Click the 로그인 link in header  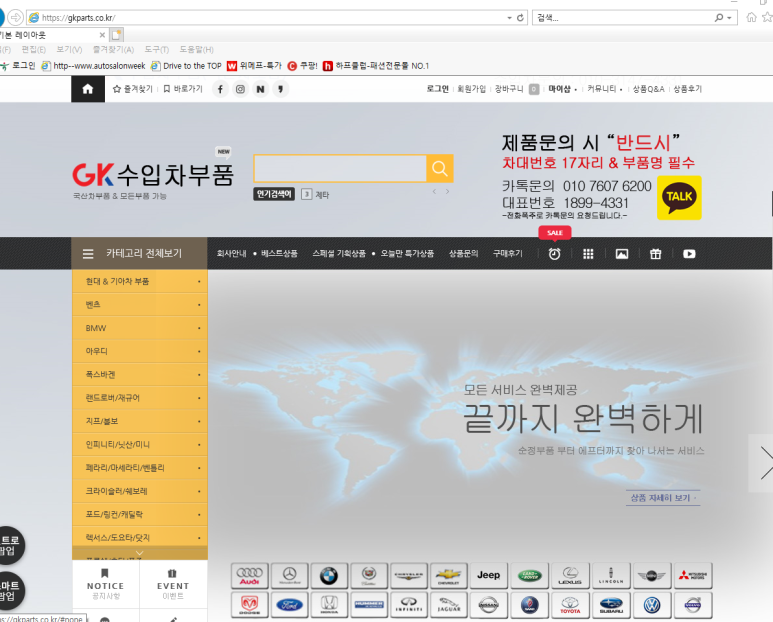coord(438,89)
